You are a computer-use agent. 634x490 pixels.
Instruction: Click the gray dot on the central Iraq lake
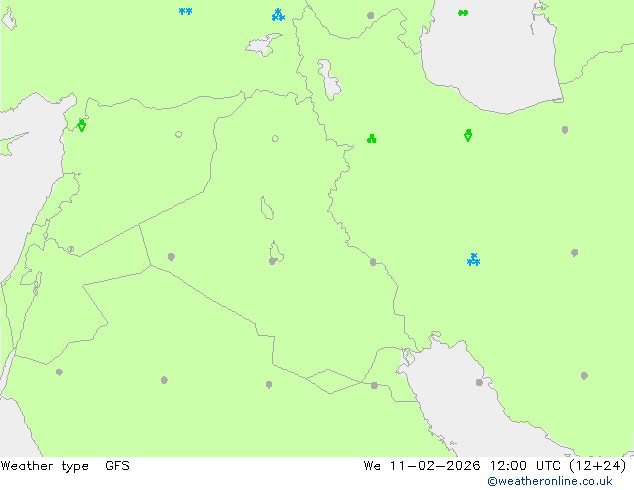[273, 261]
